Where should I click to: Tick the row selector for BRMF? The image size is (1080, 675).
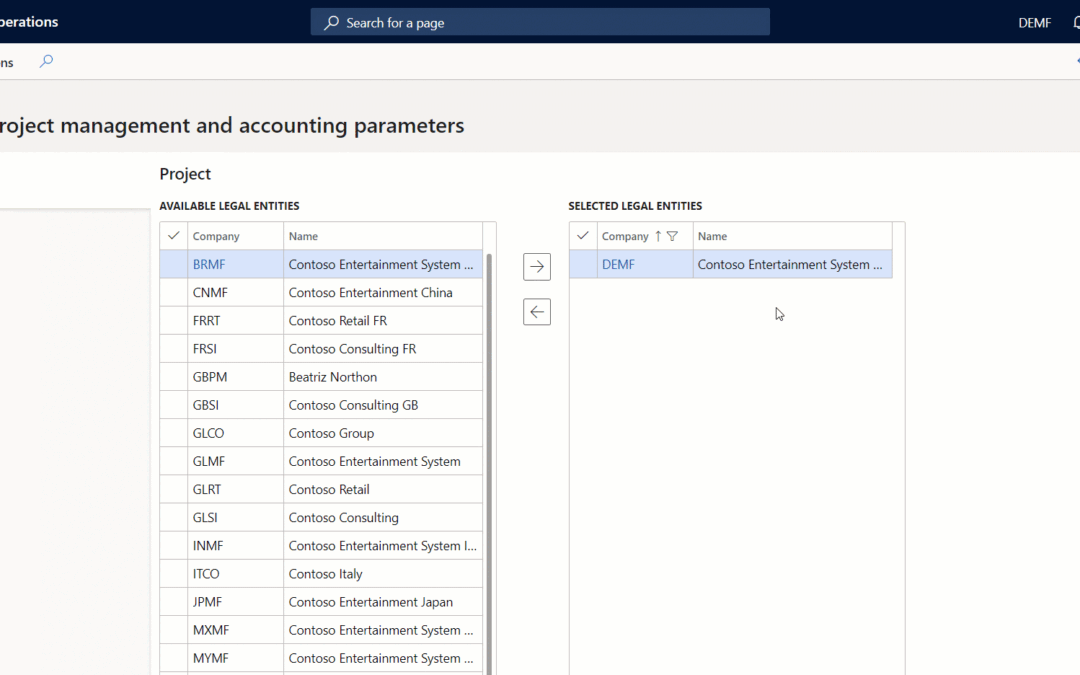click(174, 264)
